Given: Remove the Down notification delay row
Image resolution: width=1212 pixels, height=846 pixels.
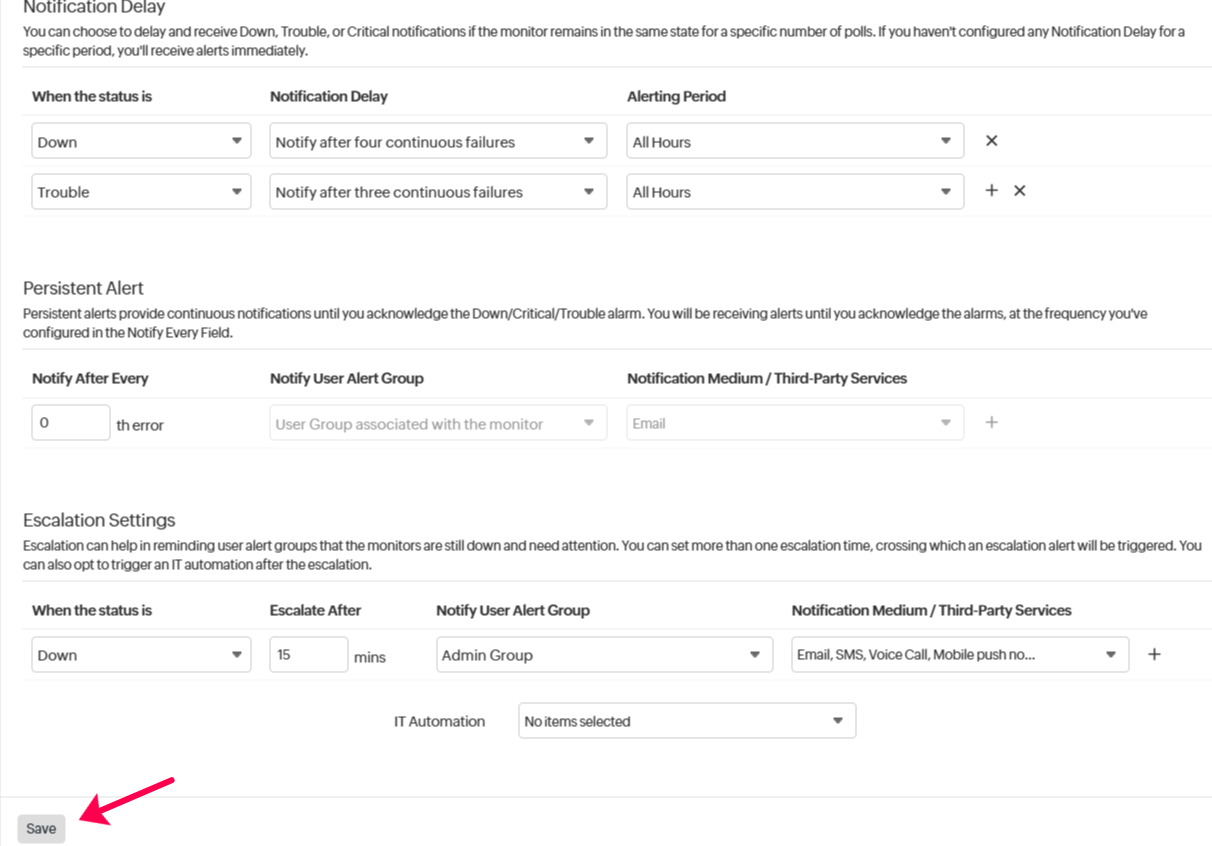Looking at the screenshot, I should 991,141.
